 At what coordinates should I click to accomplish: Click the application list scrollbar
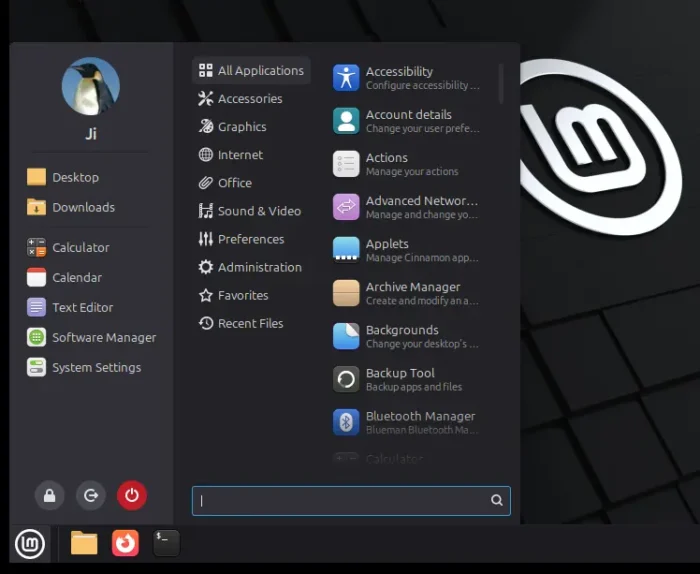(501, 83)
